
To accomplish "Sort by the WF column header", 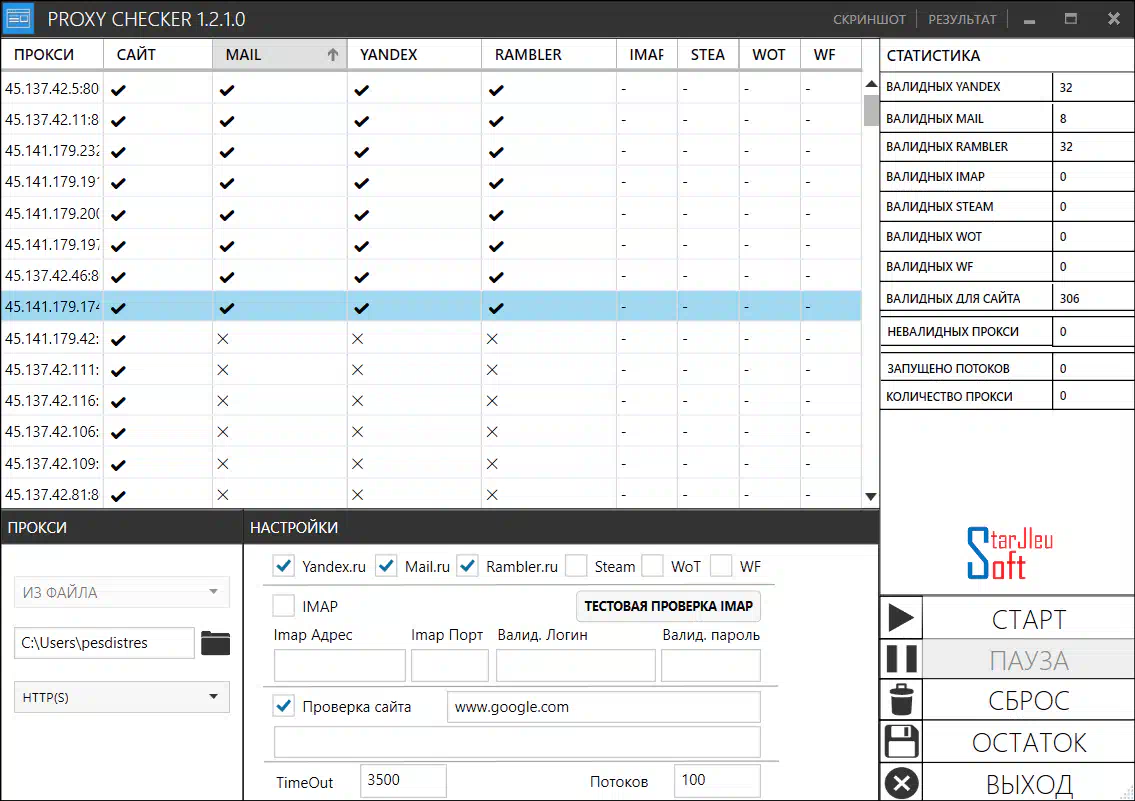I will (x=830, y=54).
